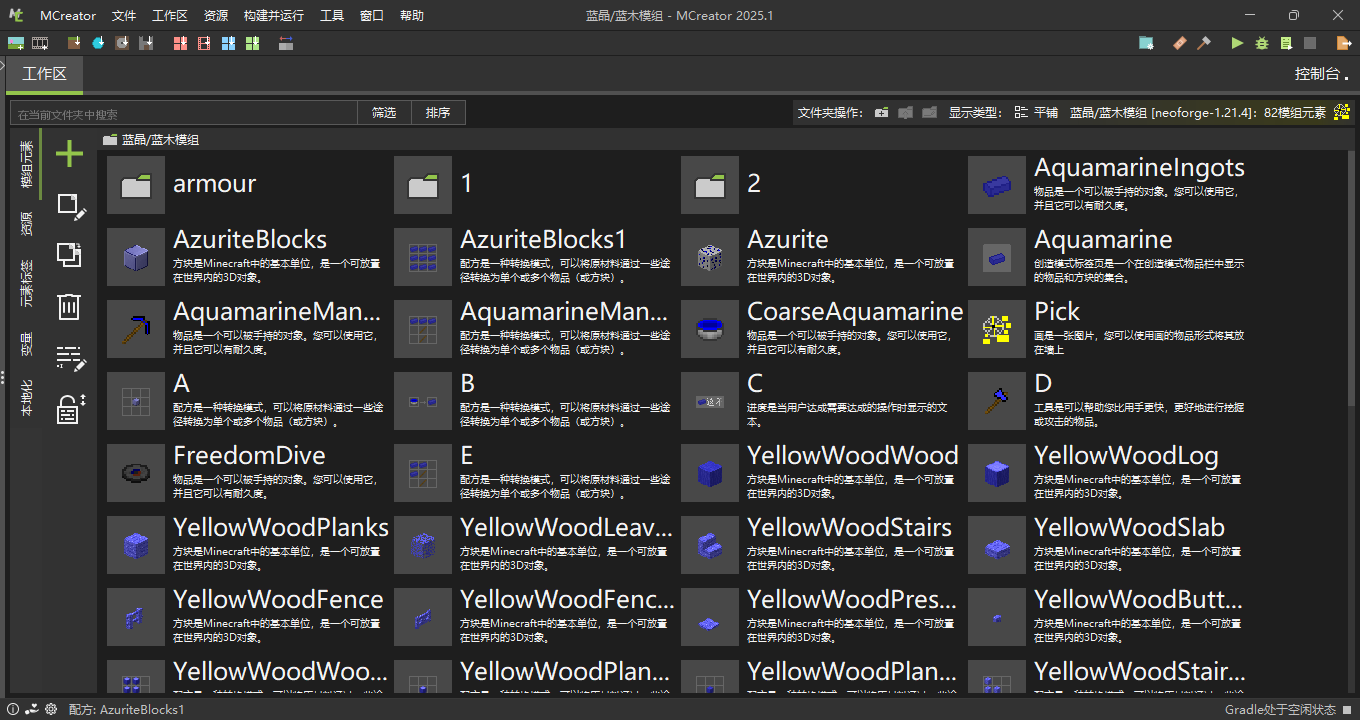Click the edit element pencil icon
Viewport: 1360px width, 720px height.
point(71,207)
